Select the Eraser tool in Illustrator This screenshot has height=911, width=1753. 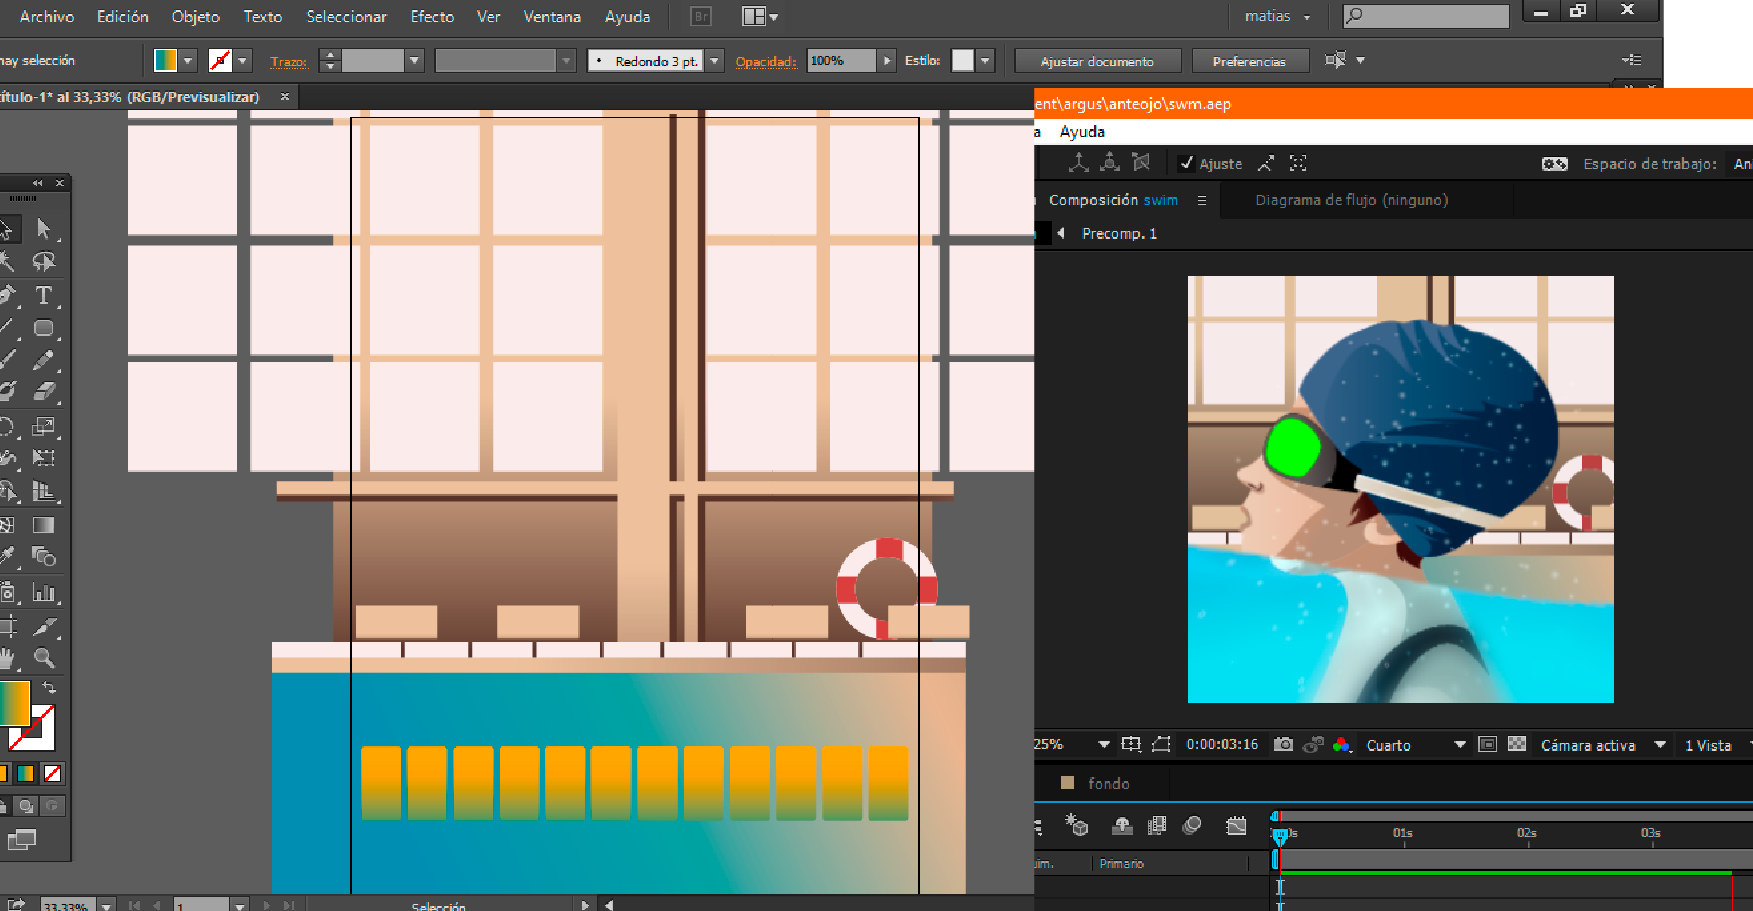coord(43,392)
